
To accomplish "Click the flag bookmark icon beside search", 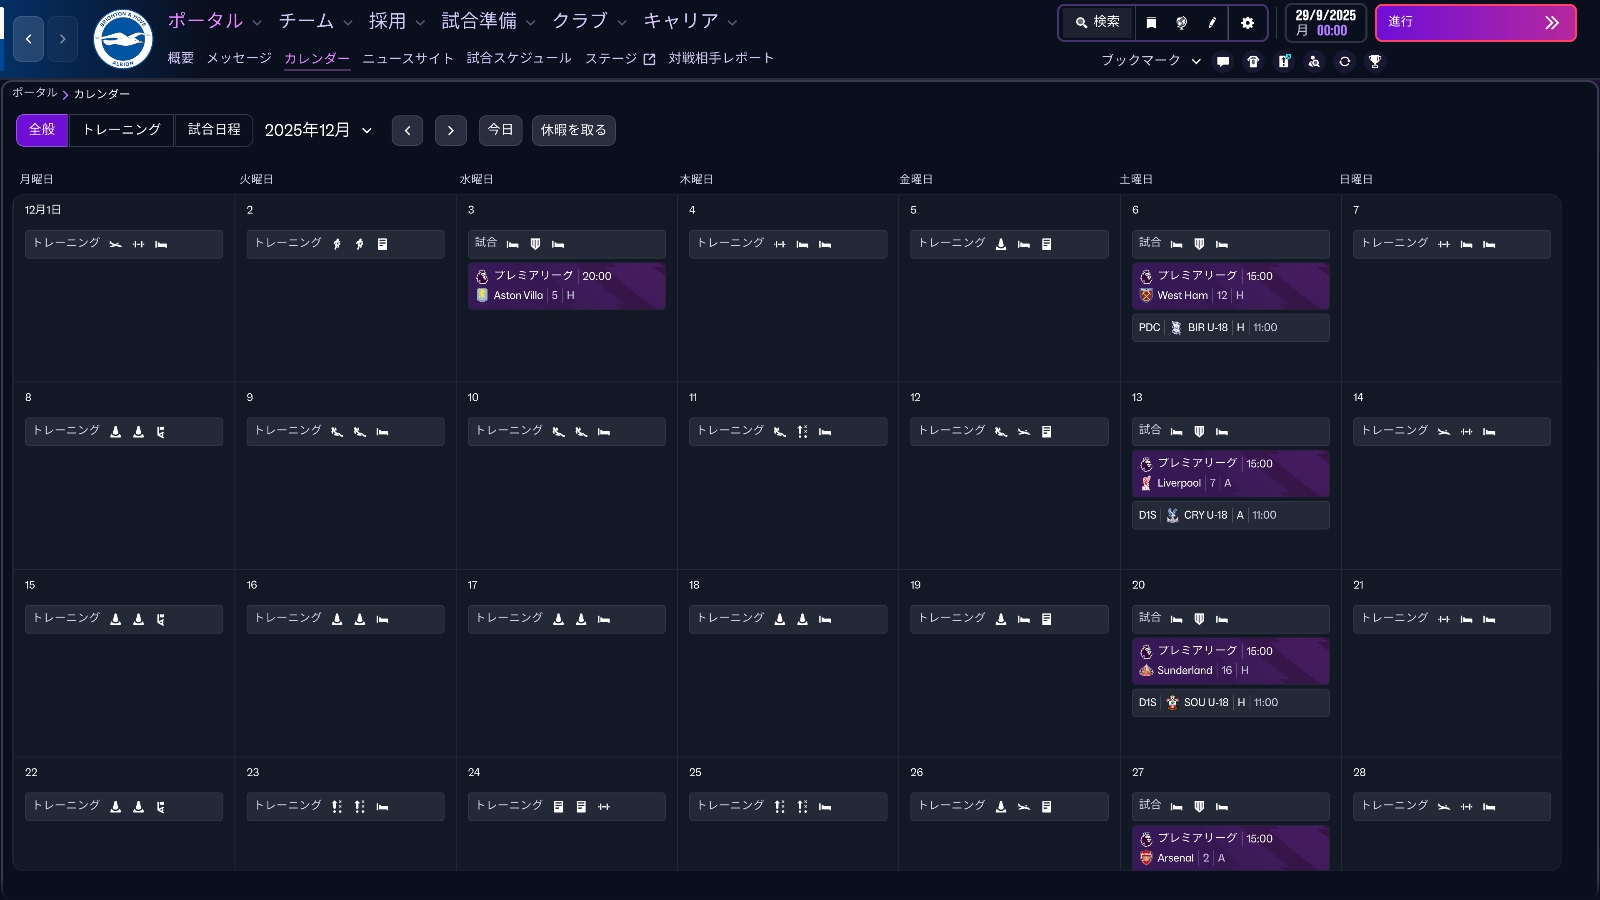I will pyautogui.click(x=1152, y=23).
